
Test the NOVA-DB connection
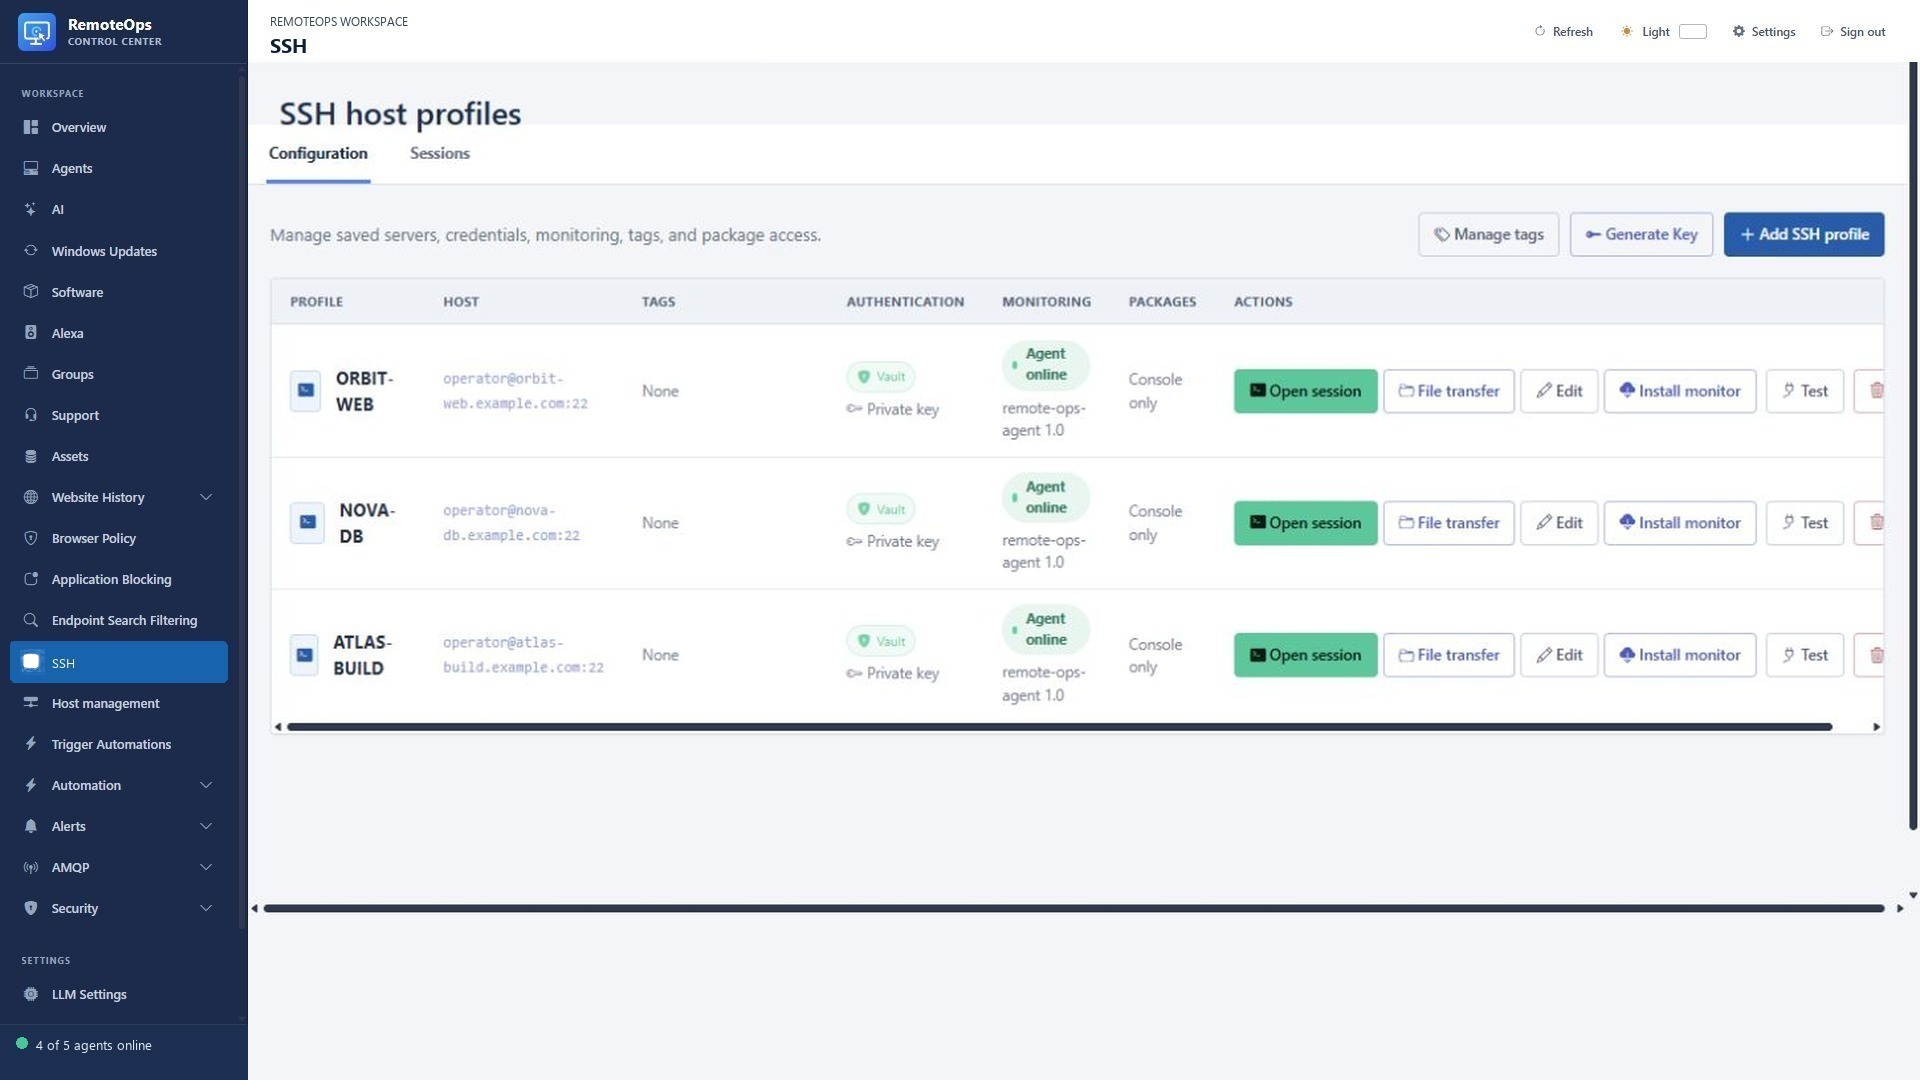click(1805, 523)
